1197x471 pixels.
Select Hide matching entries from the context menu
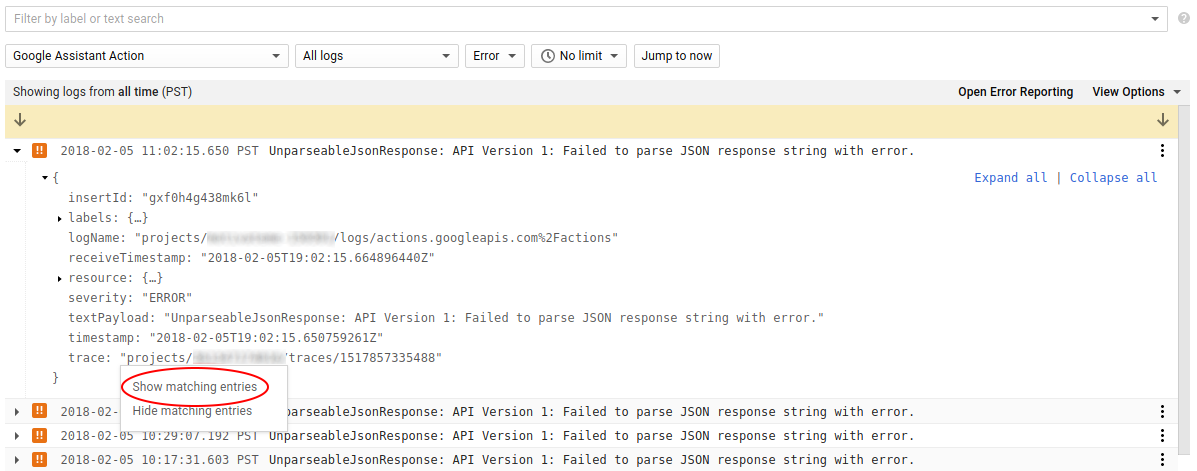pos(192,411)
